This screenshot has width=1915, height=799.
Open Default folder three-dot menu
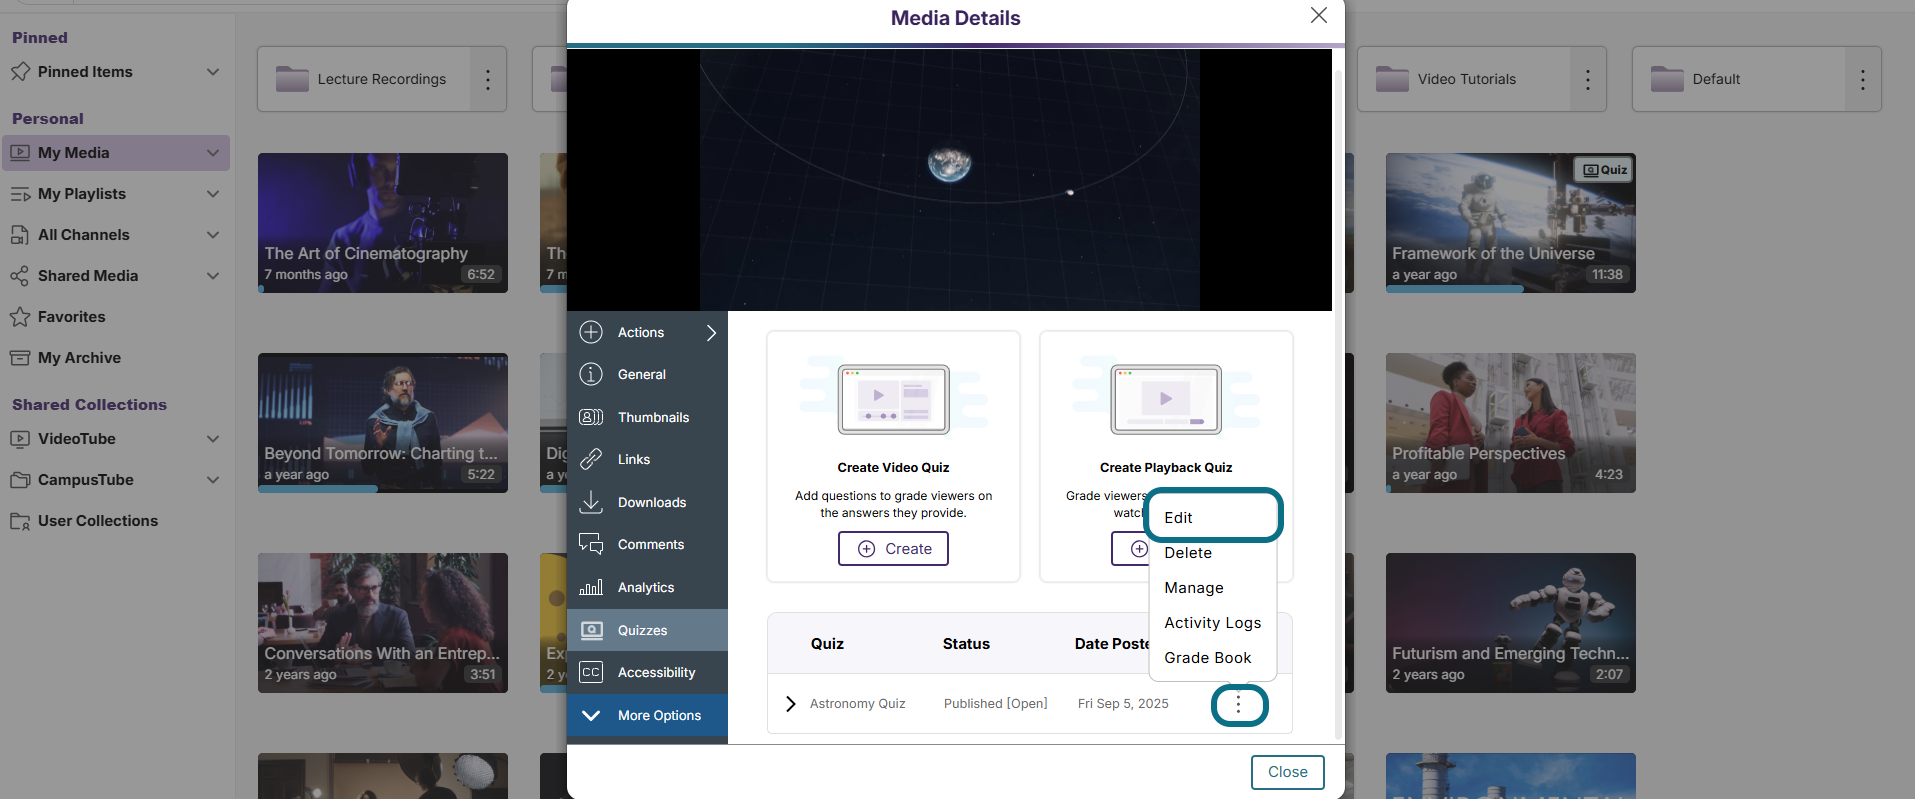[x=1863, y=79]
